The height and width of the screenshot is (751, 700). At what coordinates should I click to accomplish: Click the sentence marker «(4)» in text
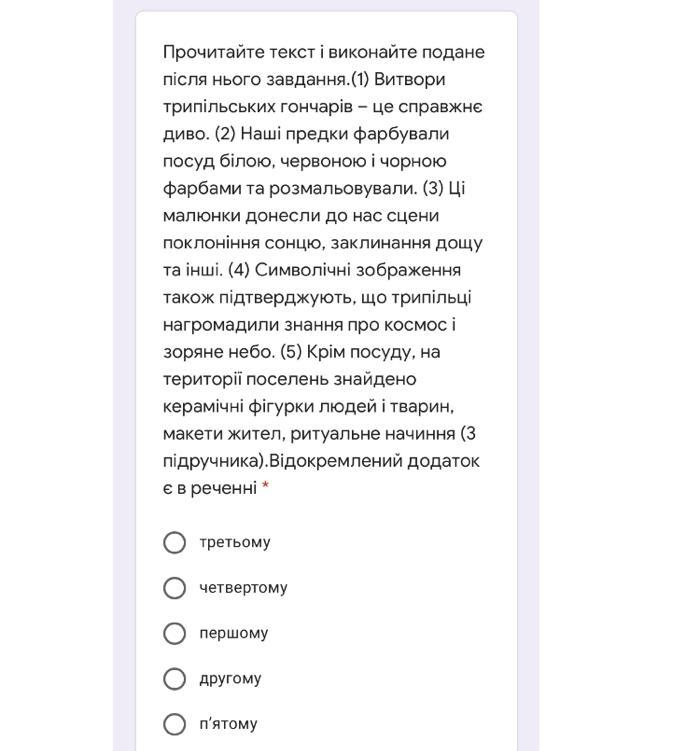click(x=238, y=270)
